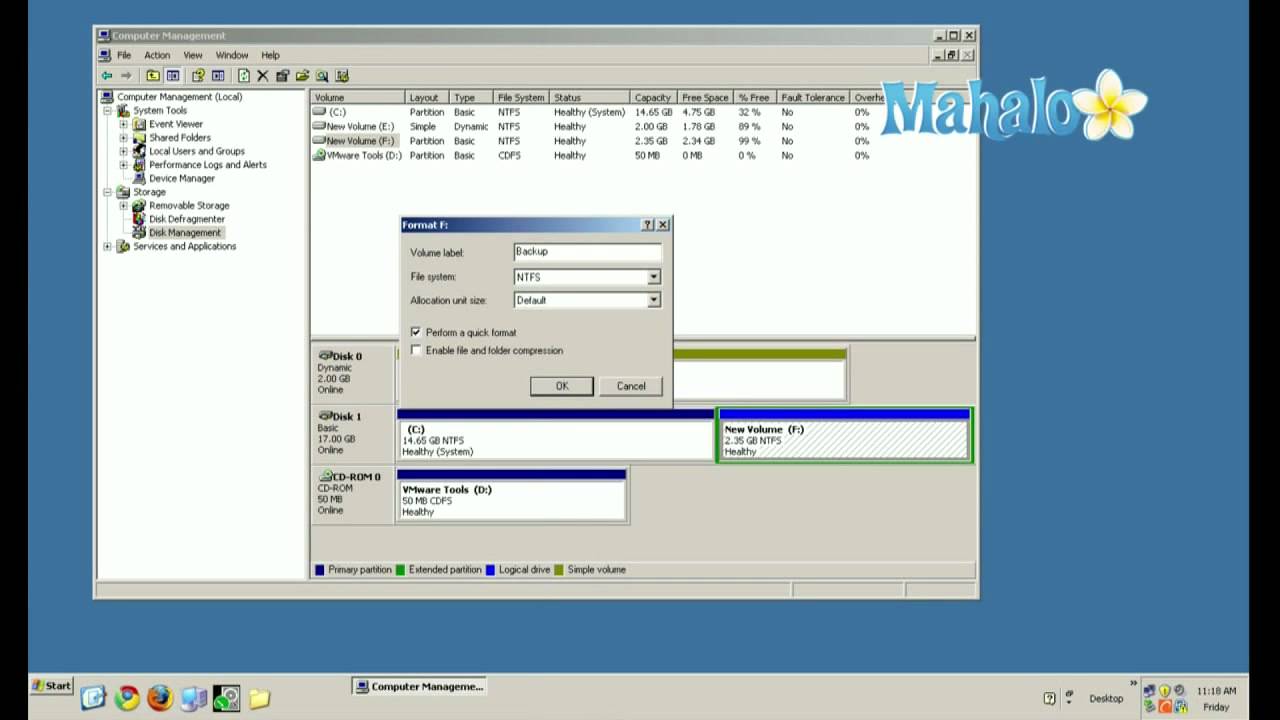Click the Volume label text field
The width and height of the screenshot is (1280, 720).
coord(587,253)
